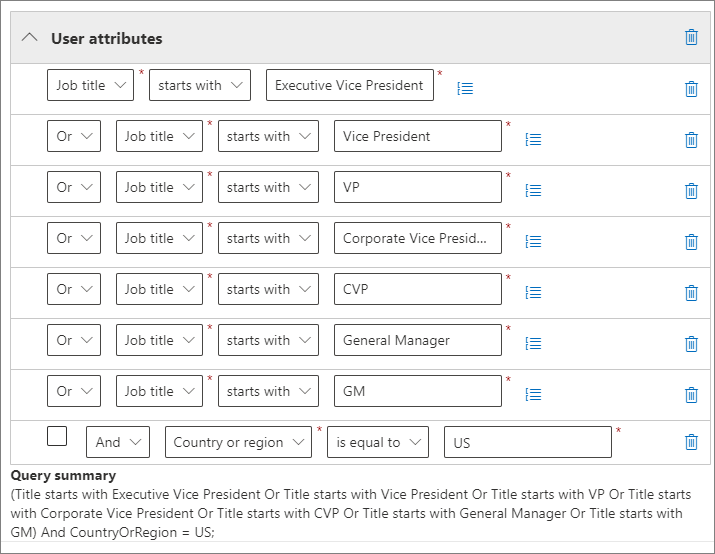Viewport: 715px width, 554px height.
Task: Open the Or dropdown in Vice President row
Action: (74, 136)
